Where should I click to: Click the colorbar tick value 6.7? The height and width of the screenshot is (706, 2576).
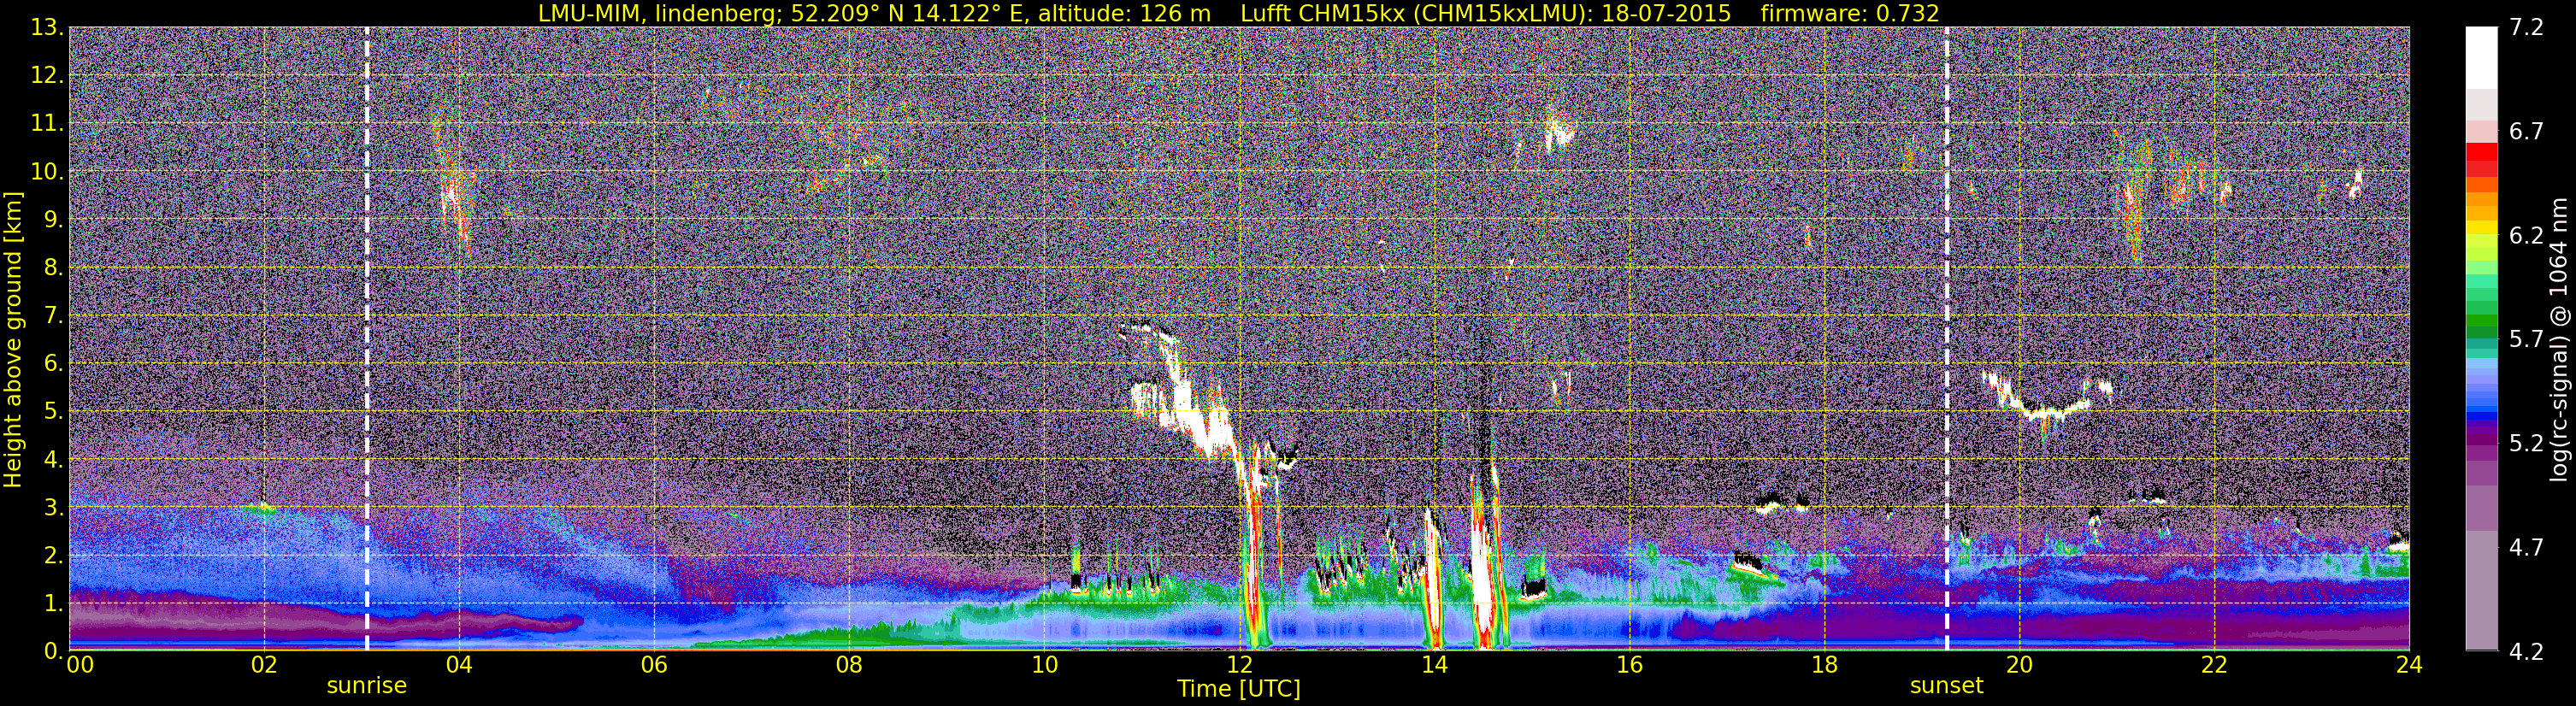(2526, 131)
